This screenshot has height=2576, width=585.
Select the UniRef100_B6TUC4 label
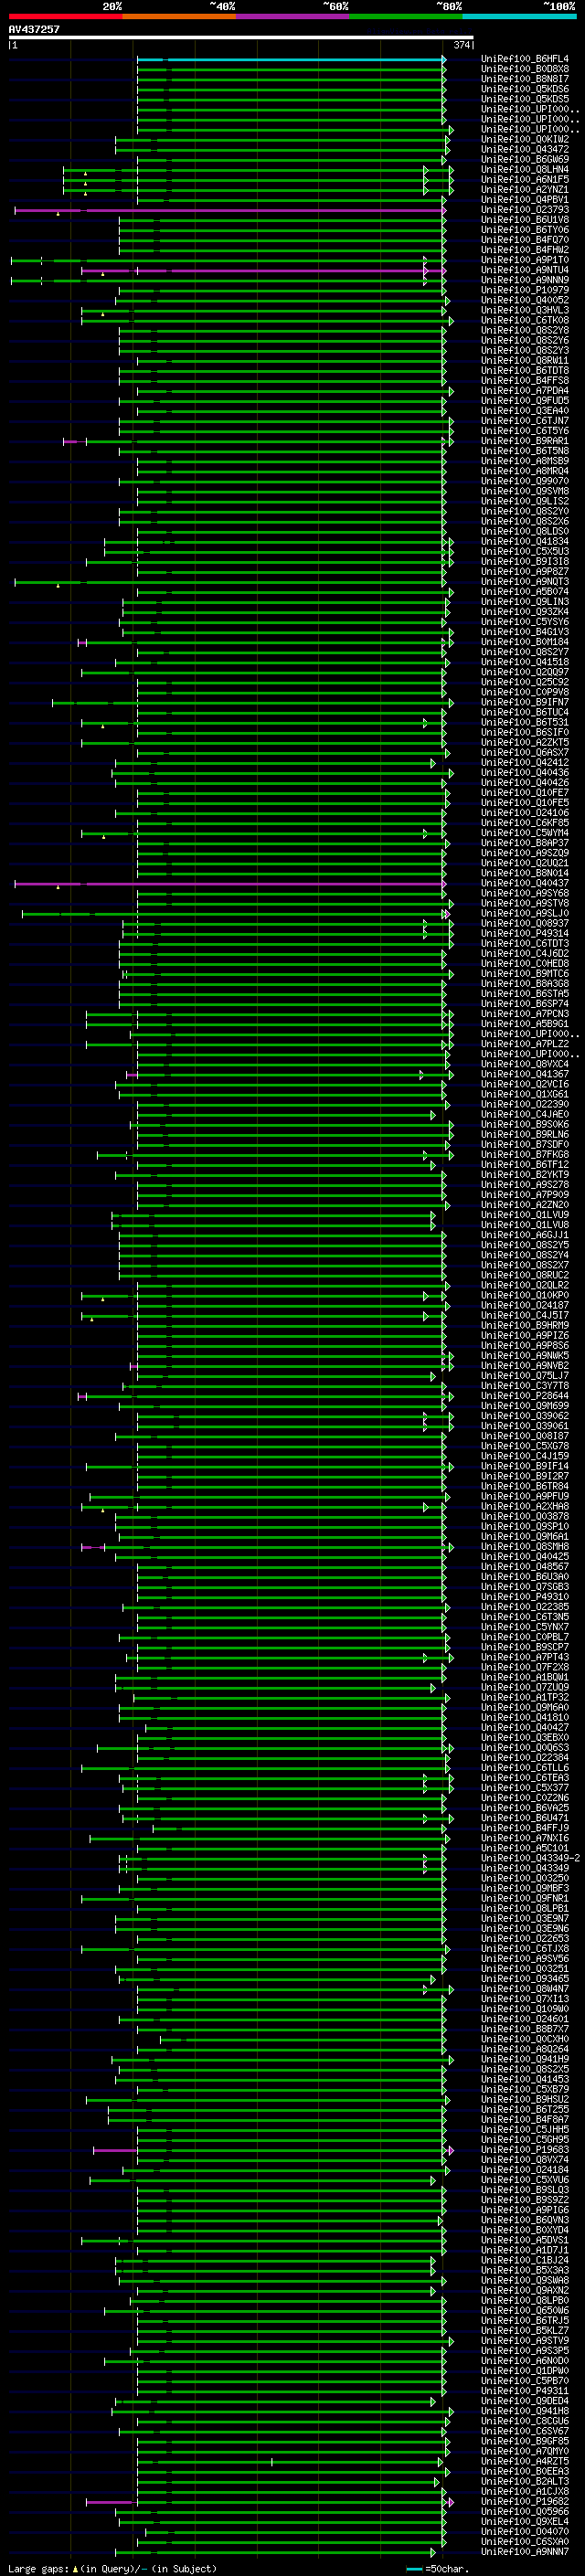coord(524,713)
